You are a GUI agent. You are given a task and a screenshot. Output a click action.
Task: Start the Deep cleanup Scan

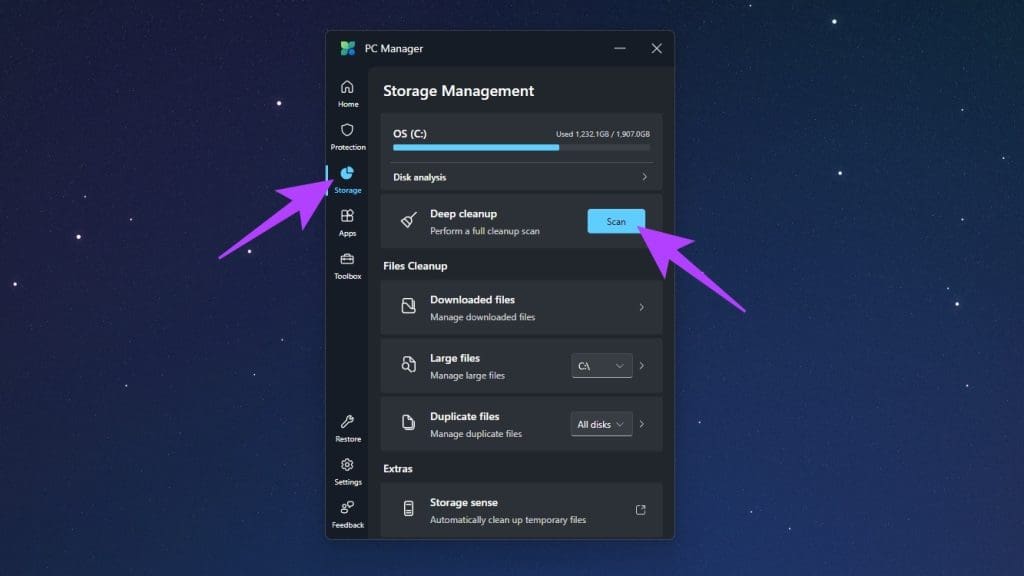[616, 221]
